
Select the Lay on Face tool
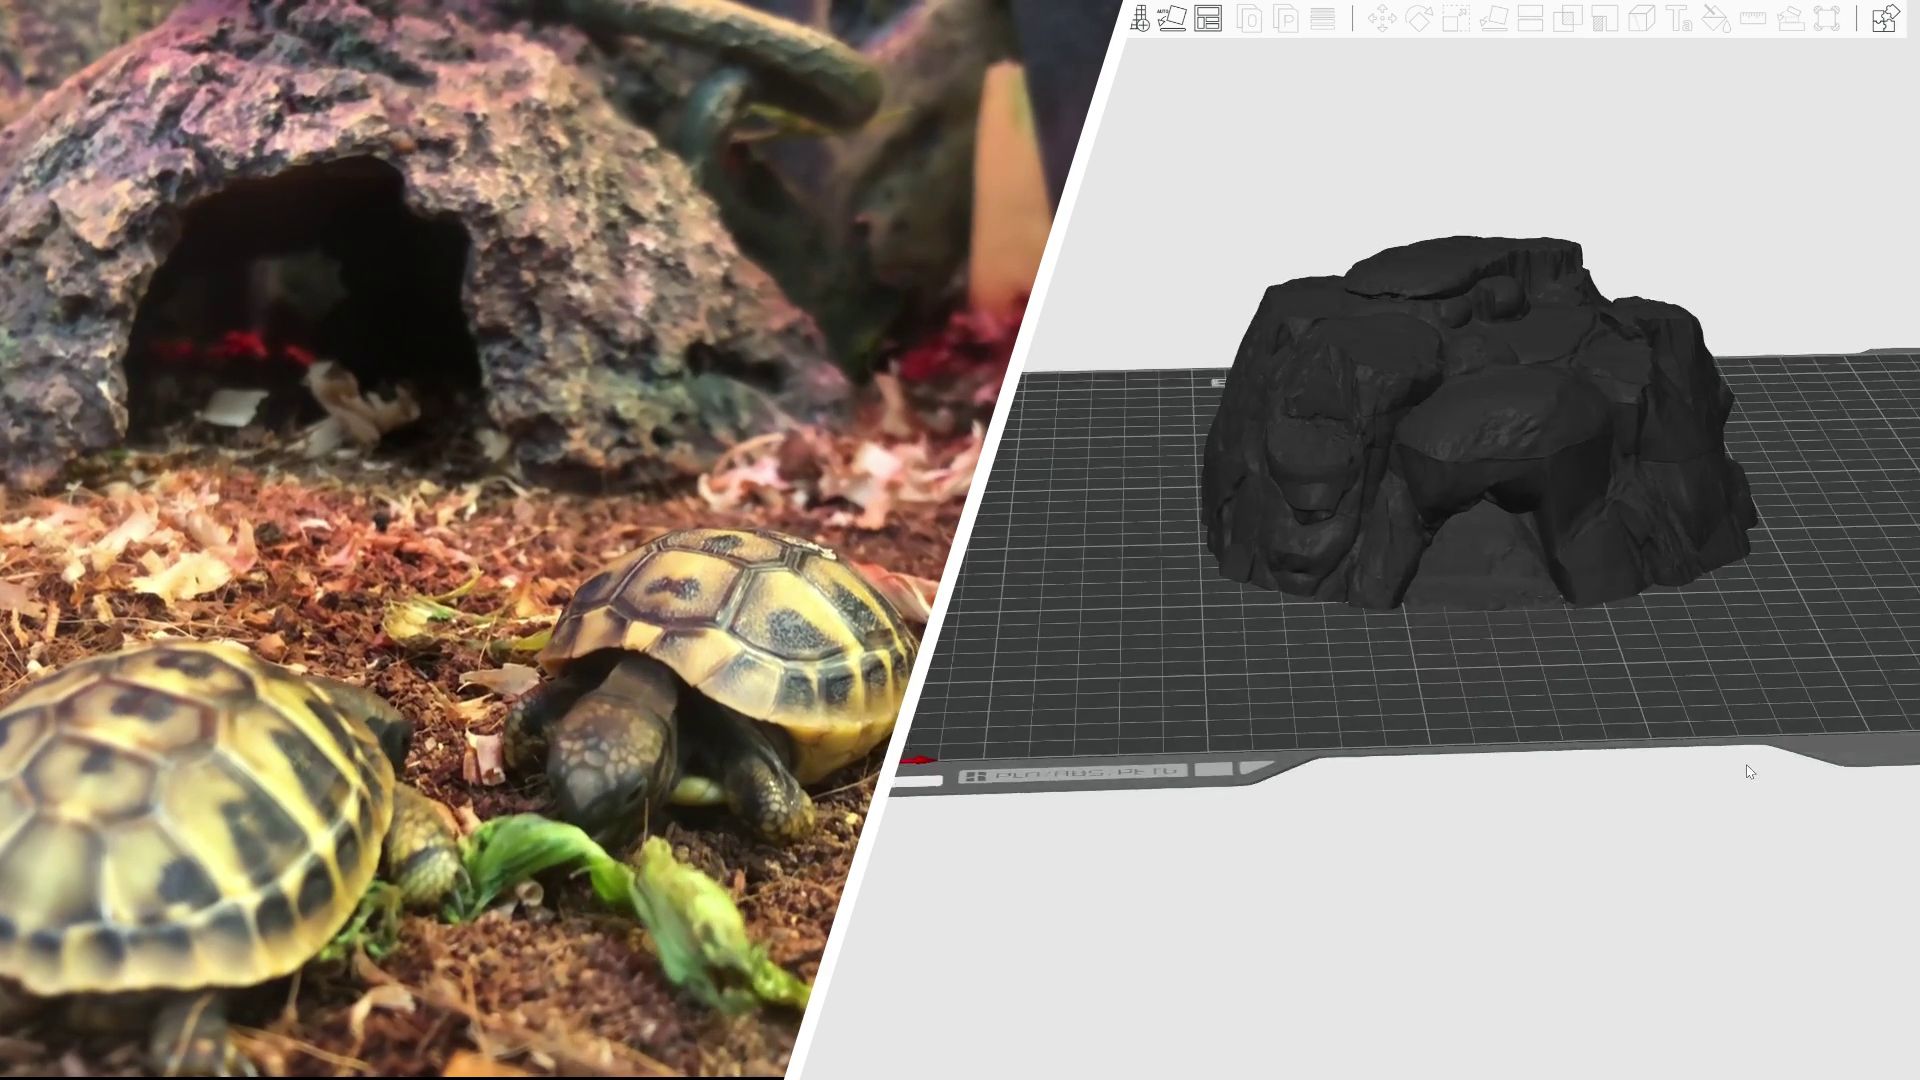click(x=1493, y=18)
